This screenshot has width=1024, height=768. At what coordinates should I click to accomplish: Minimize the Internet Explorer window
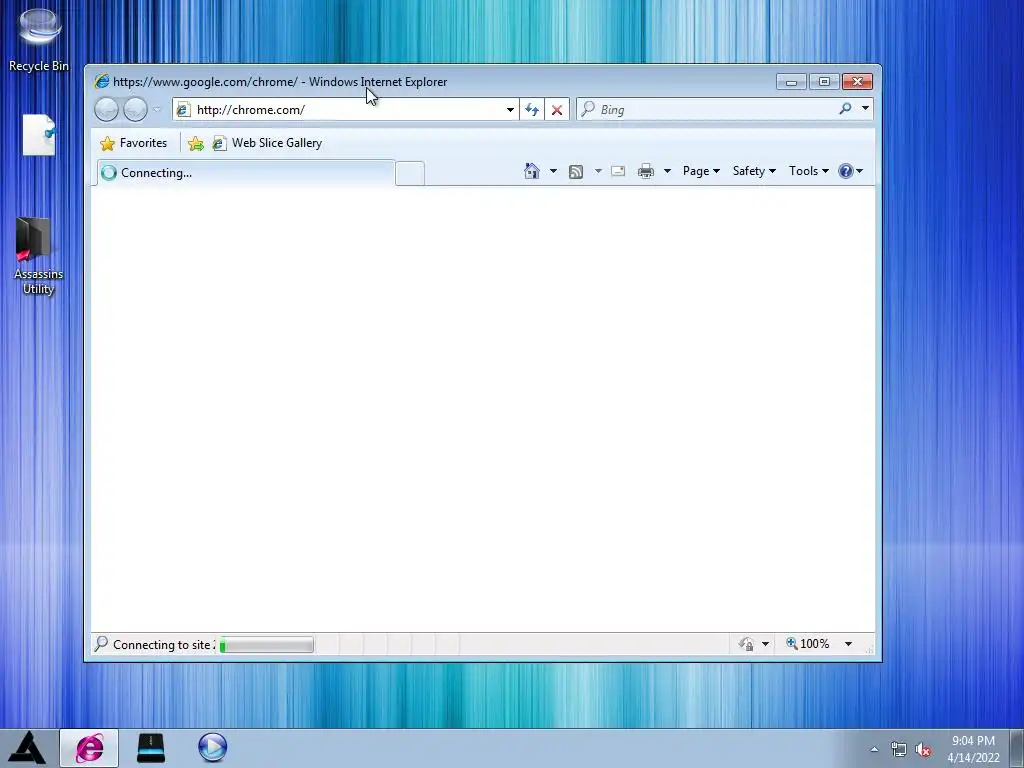click(x=791, y=82)
